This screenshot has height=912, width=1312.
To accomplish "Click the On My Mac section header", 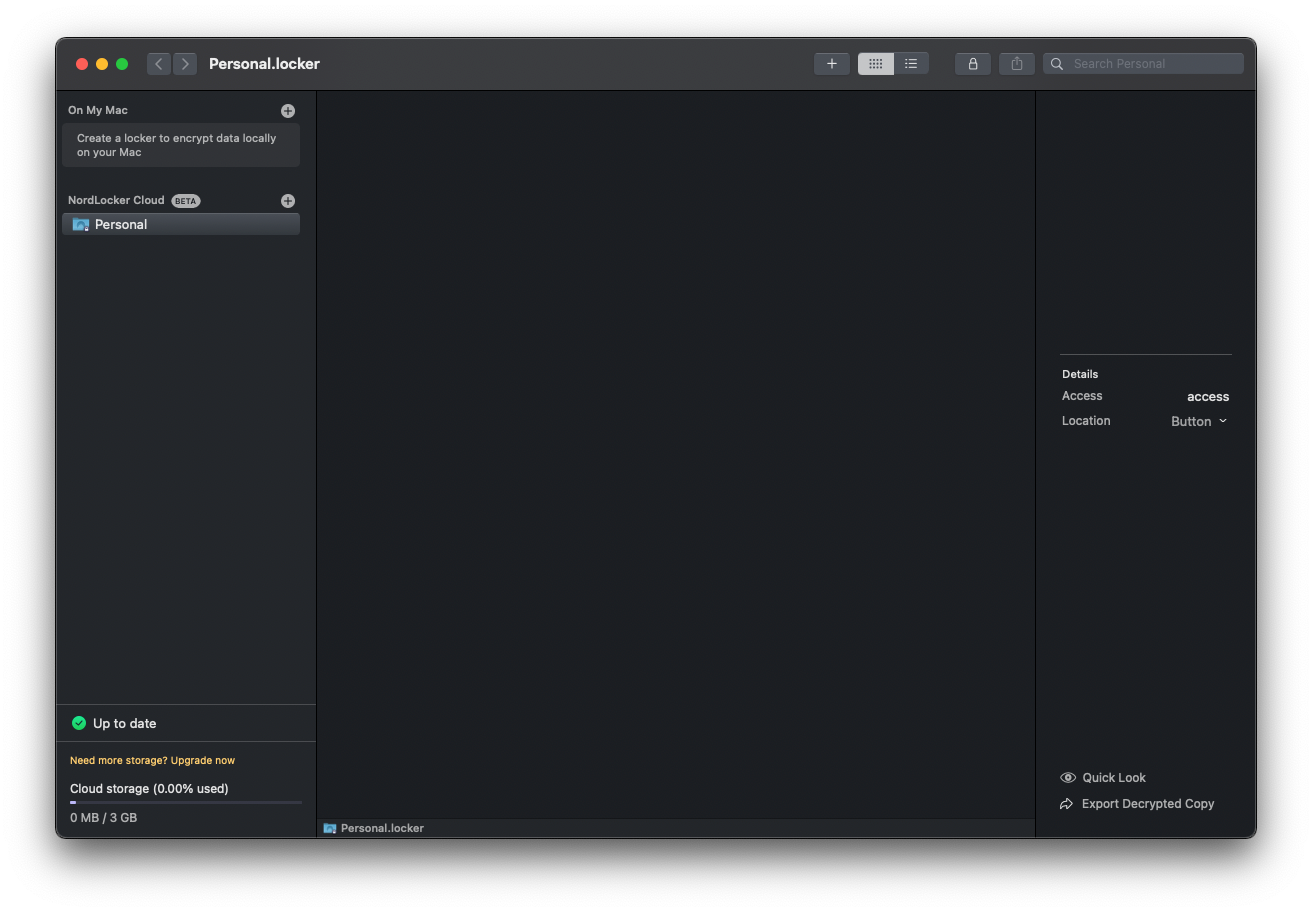I will click(x=98, y=111).
